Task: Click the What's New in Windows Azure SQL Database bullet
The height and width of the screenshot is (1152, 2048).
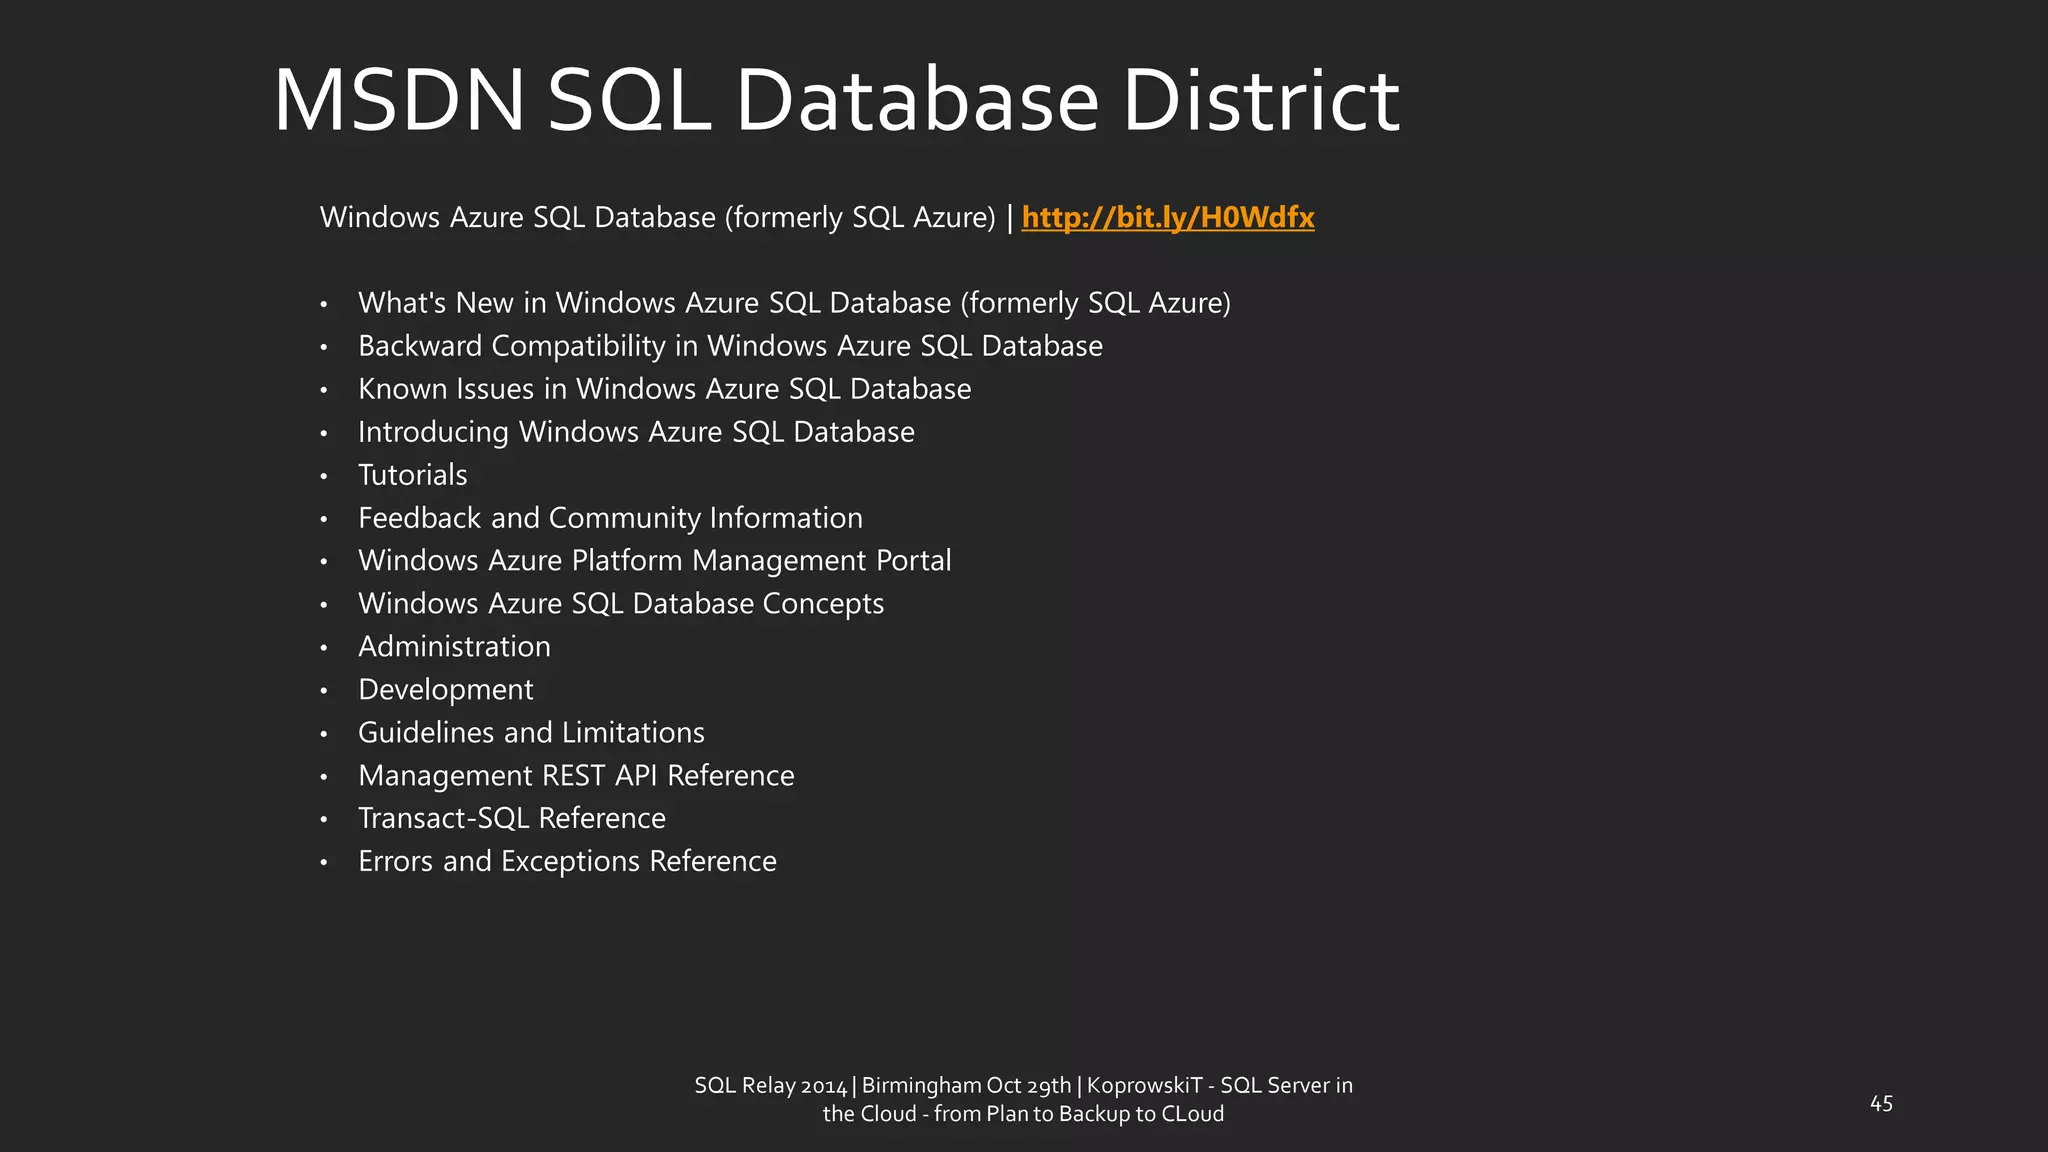Action: (795, 303)
